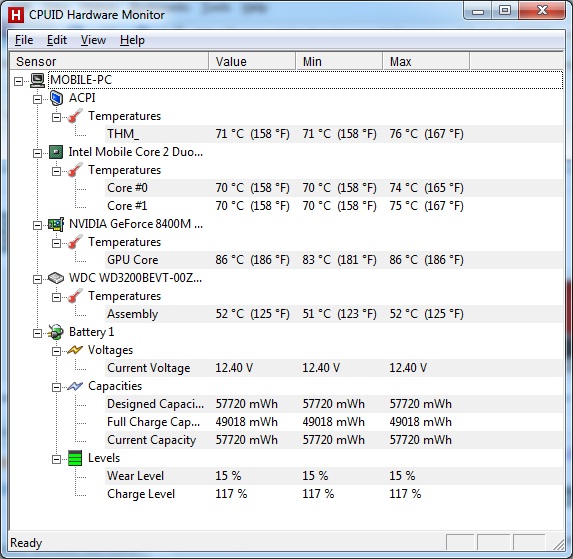Collapse Temperatures under ACPI
This screenshot has height=559, width=573.
coord(56,117)
